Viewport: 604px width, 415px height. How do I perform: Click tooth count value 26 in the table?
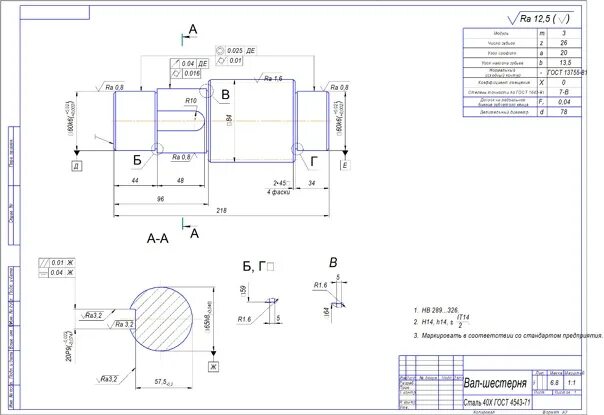[x=564, y=43]
